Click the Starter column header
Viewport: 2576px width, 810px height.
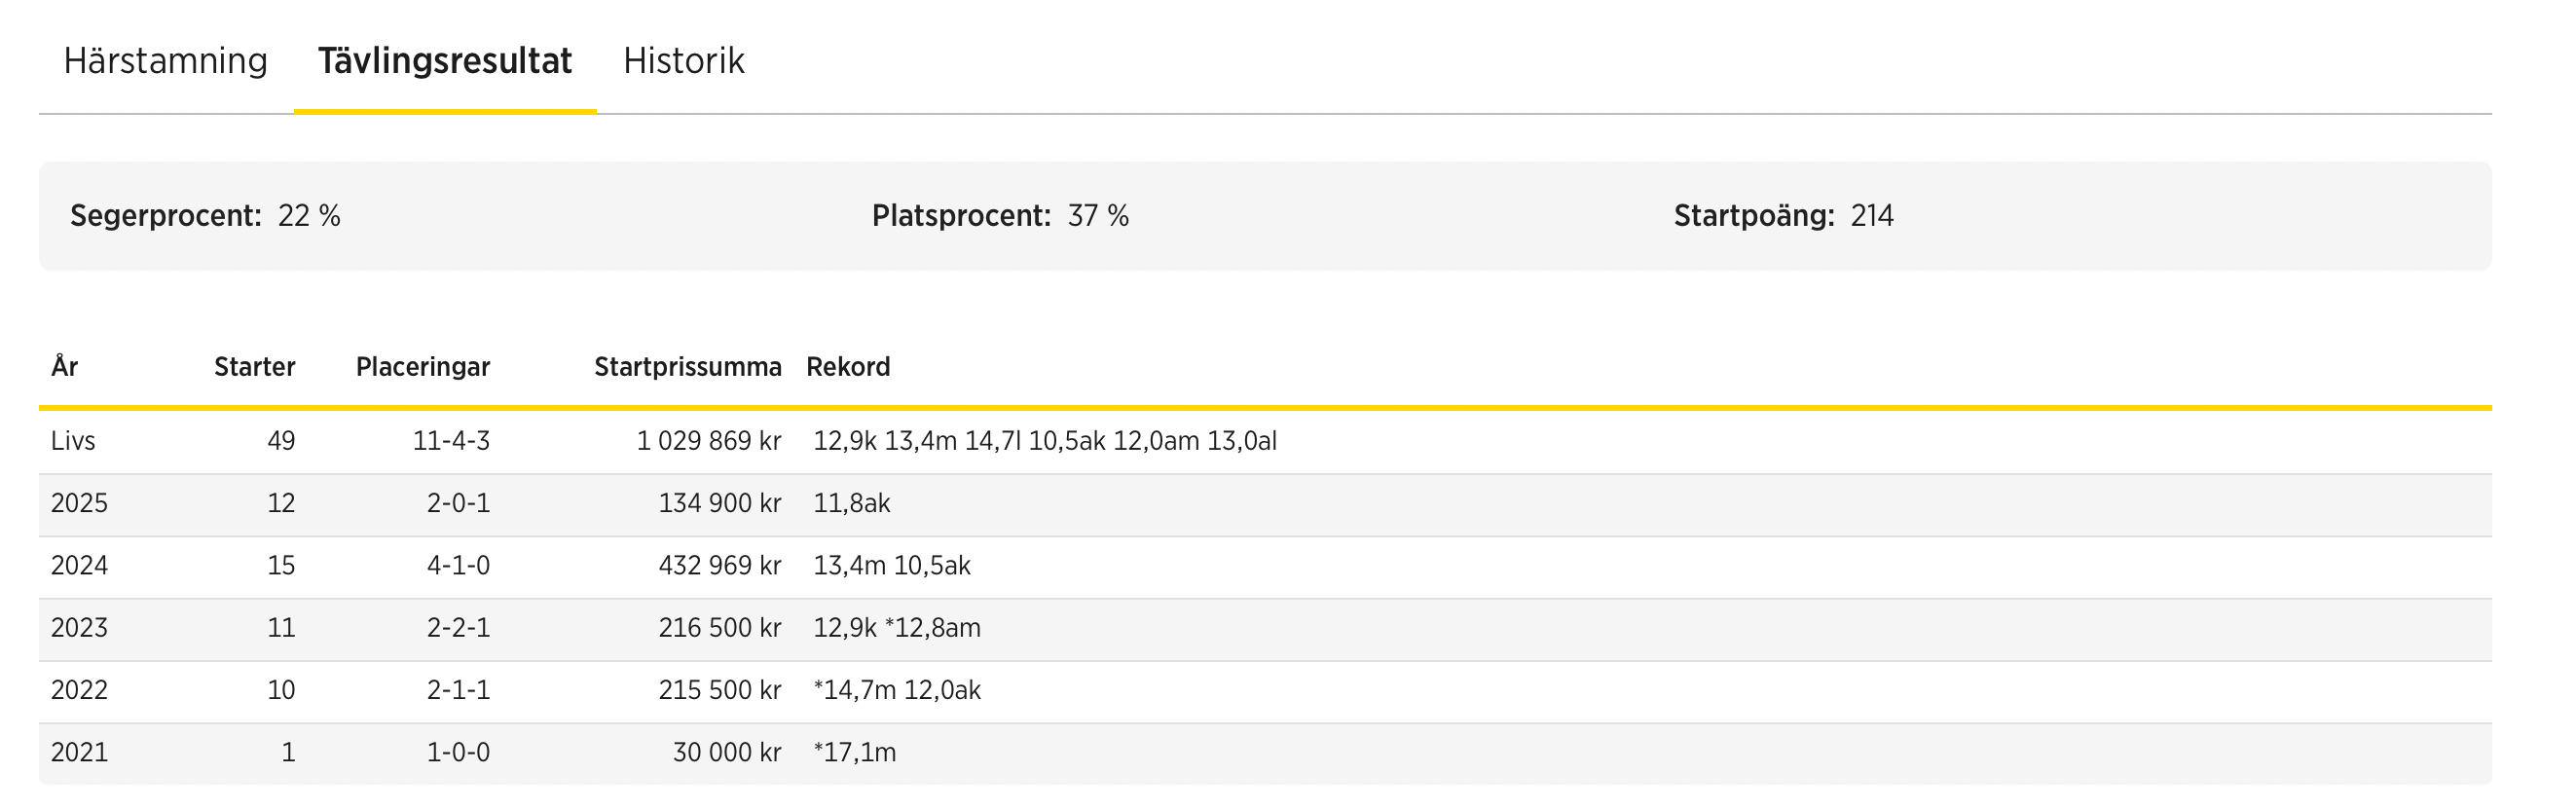tap(254, 367)
